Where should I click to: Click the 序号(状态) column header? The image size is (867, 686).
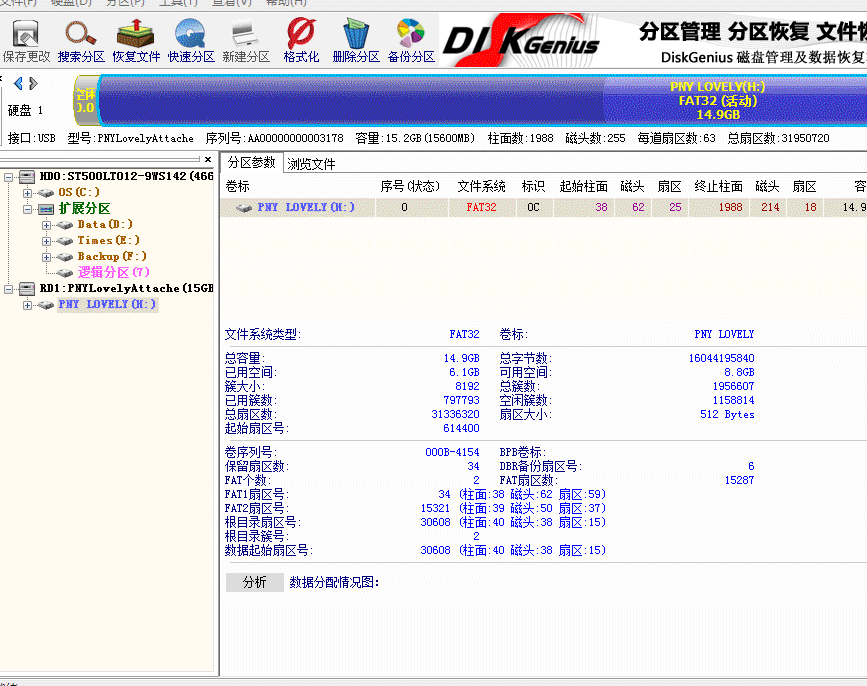pos(410,186)
